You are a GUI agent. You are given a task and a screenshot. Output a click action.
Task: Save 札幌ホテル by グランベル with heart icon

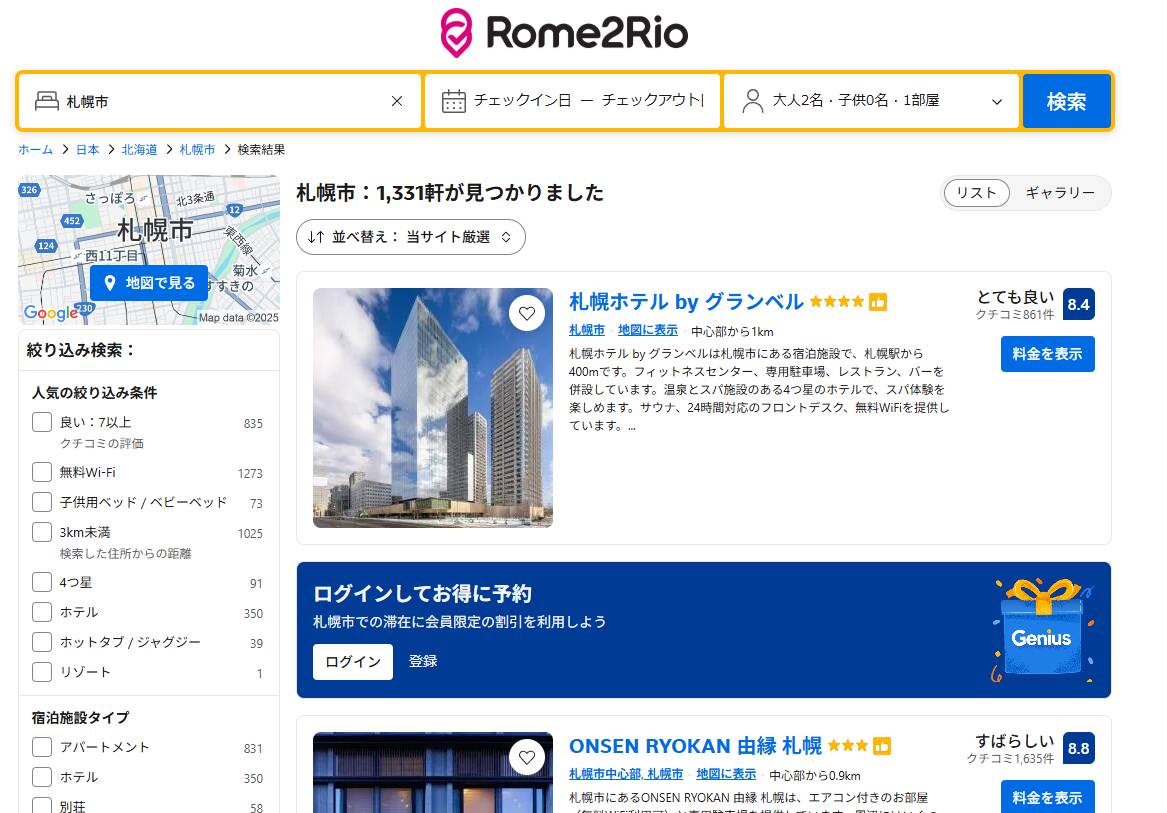(527, 313)
